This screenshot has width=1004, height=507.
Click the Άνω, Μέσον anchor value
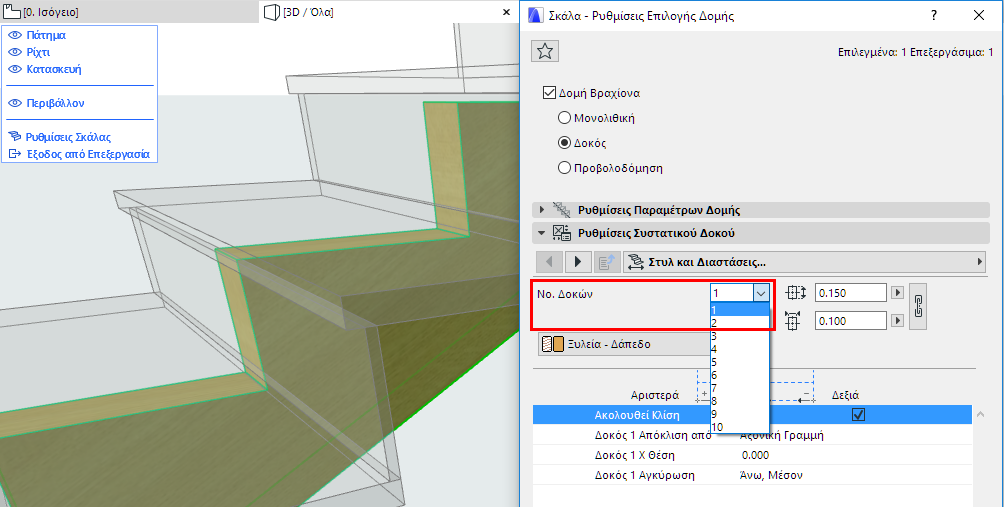[770, 475]
